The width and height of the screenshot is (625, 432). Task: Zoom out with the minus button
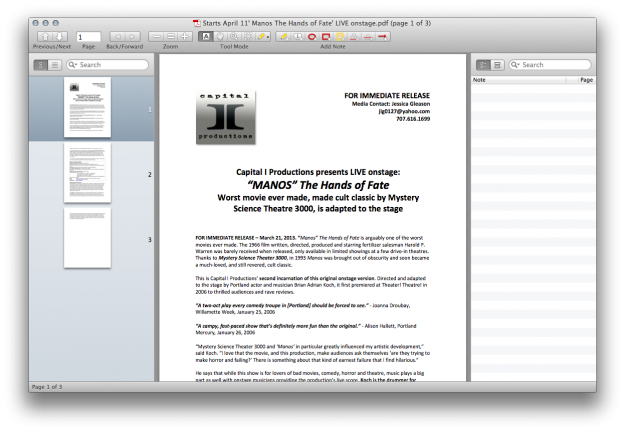point(156,37)
